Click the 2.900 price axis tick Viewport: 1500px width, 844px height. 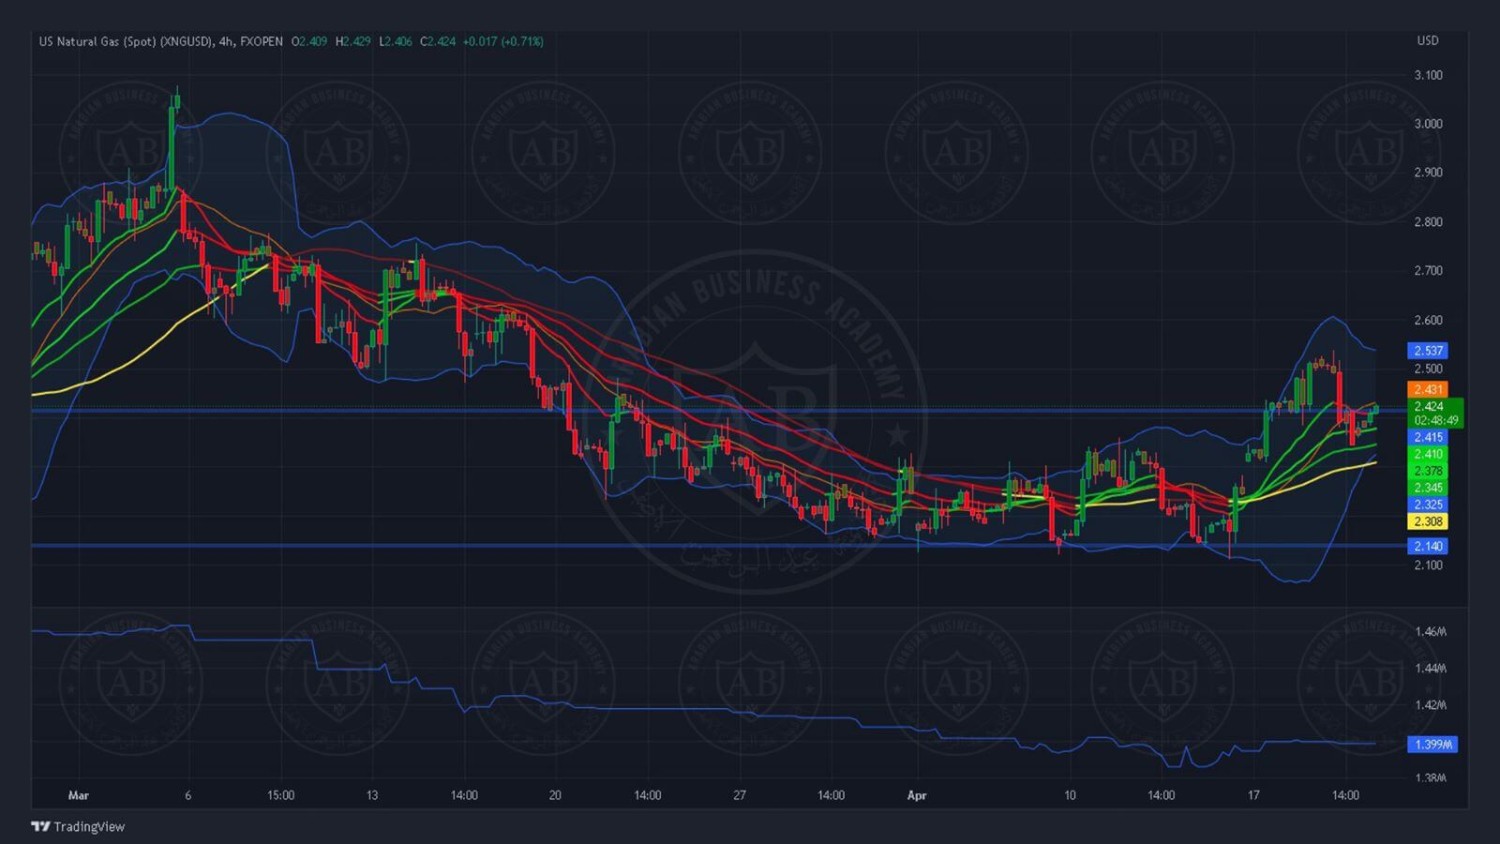[1428, 172]
